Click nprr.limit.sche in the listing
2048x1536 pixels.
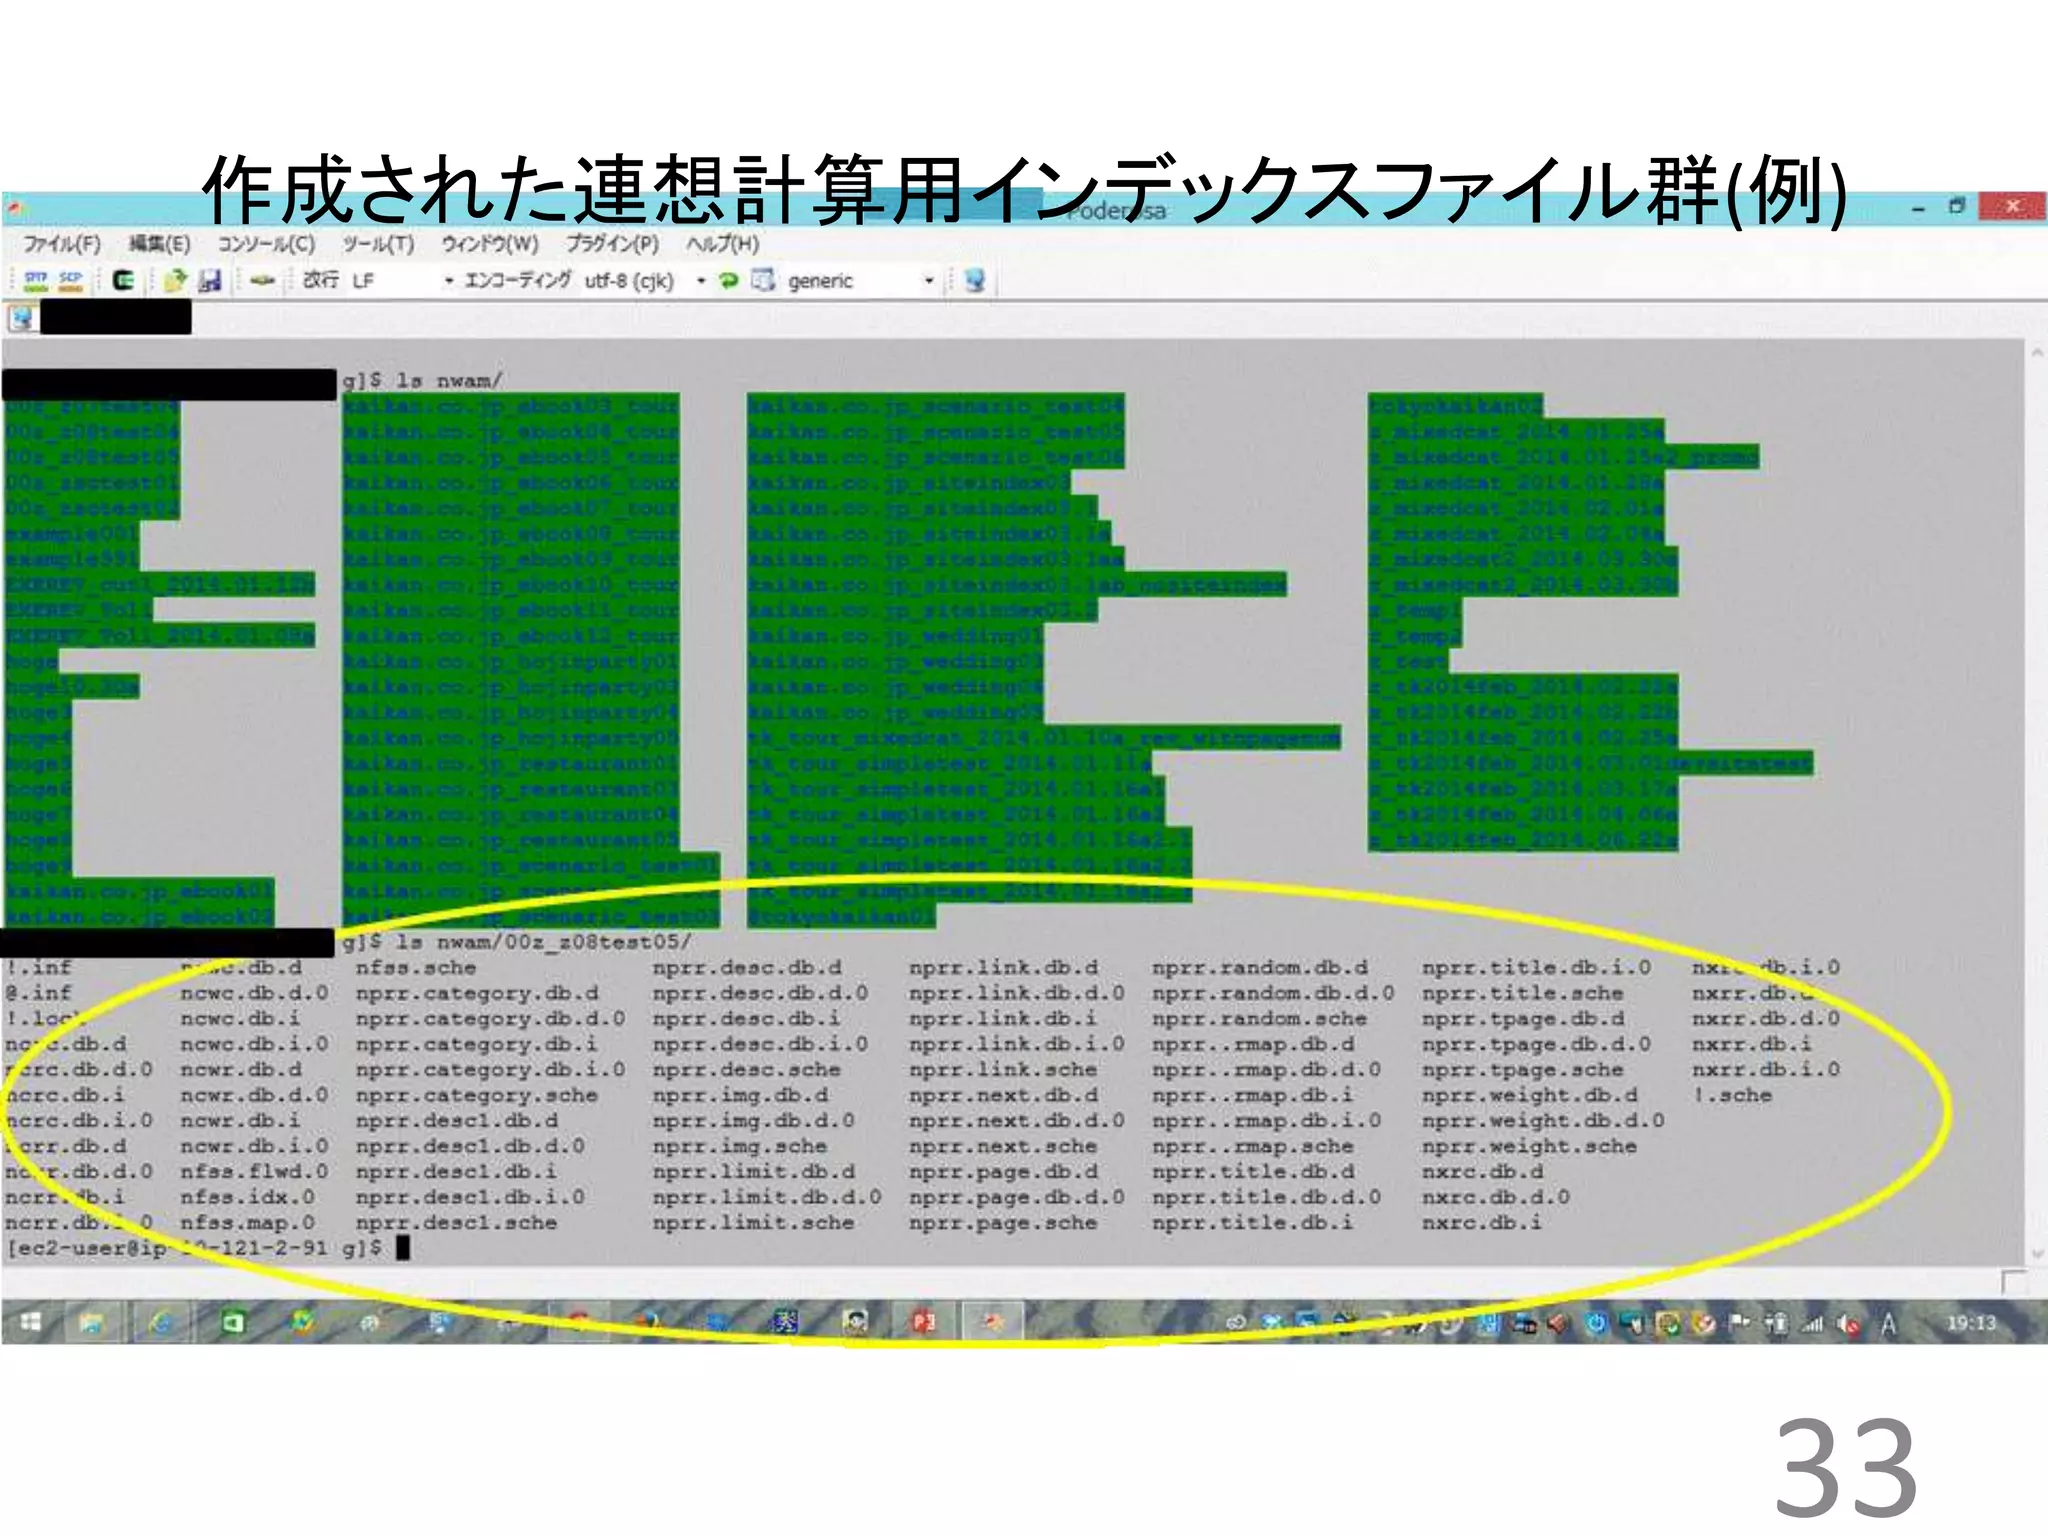click(753, 1223)
